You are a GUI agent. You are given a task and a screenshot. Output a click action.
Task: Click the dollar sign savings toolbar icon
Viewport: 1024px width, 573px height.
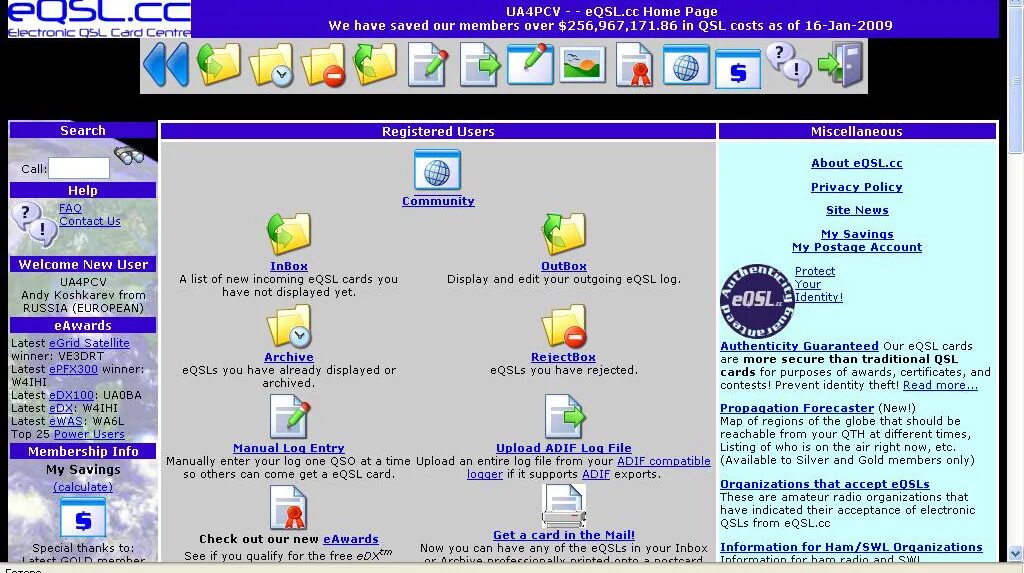coord(738,69)
